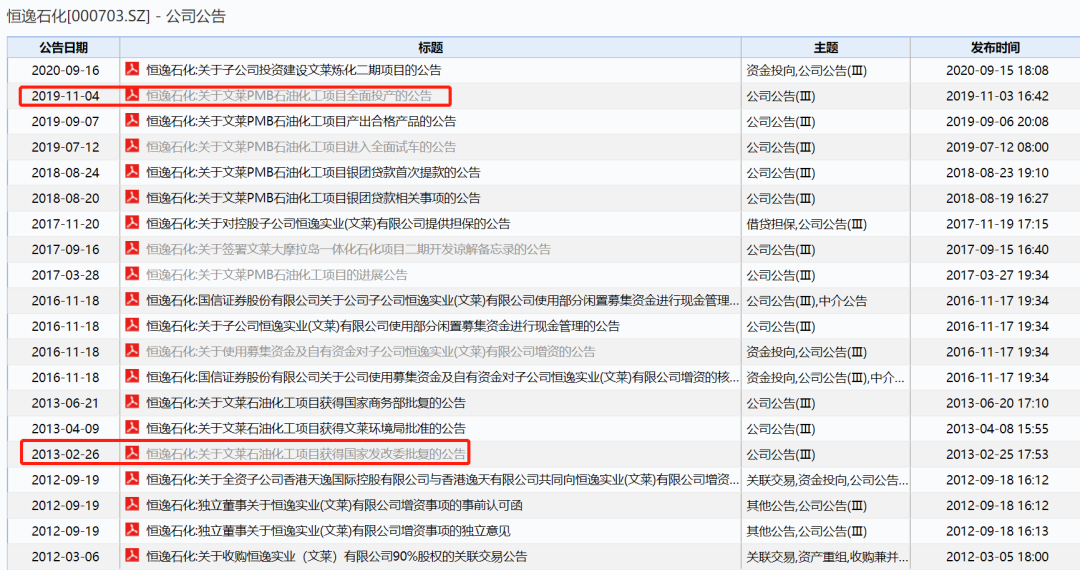1080x570 pixels.
Task: Open title PMB石油化工项目产出合格产品的公告
Action: [x=301, y=121]
